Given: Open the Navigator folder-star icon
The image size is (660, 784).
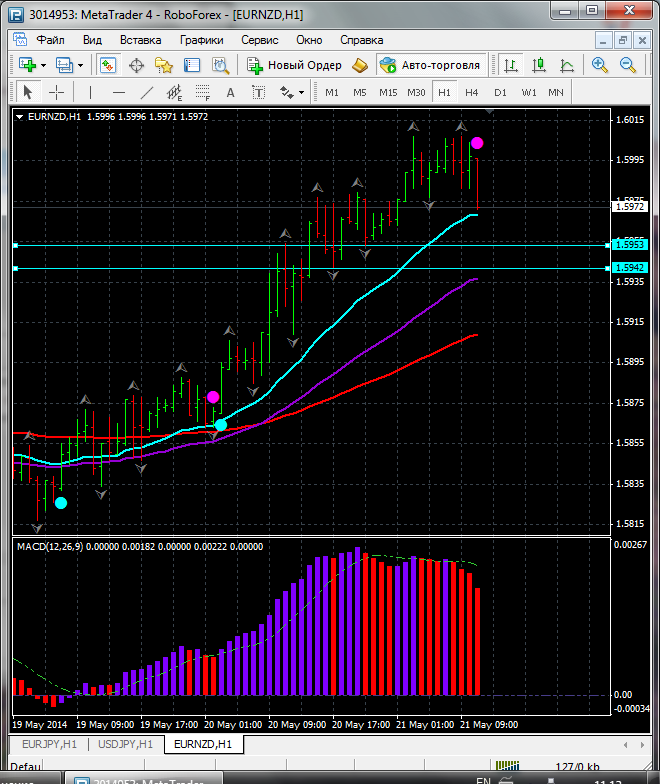Looking at the screenshot, I should [164, 65].
